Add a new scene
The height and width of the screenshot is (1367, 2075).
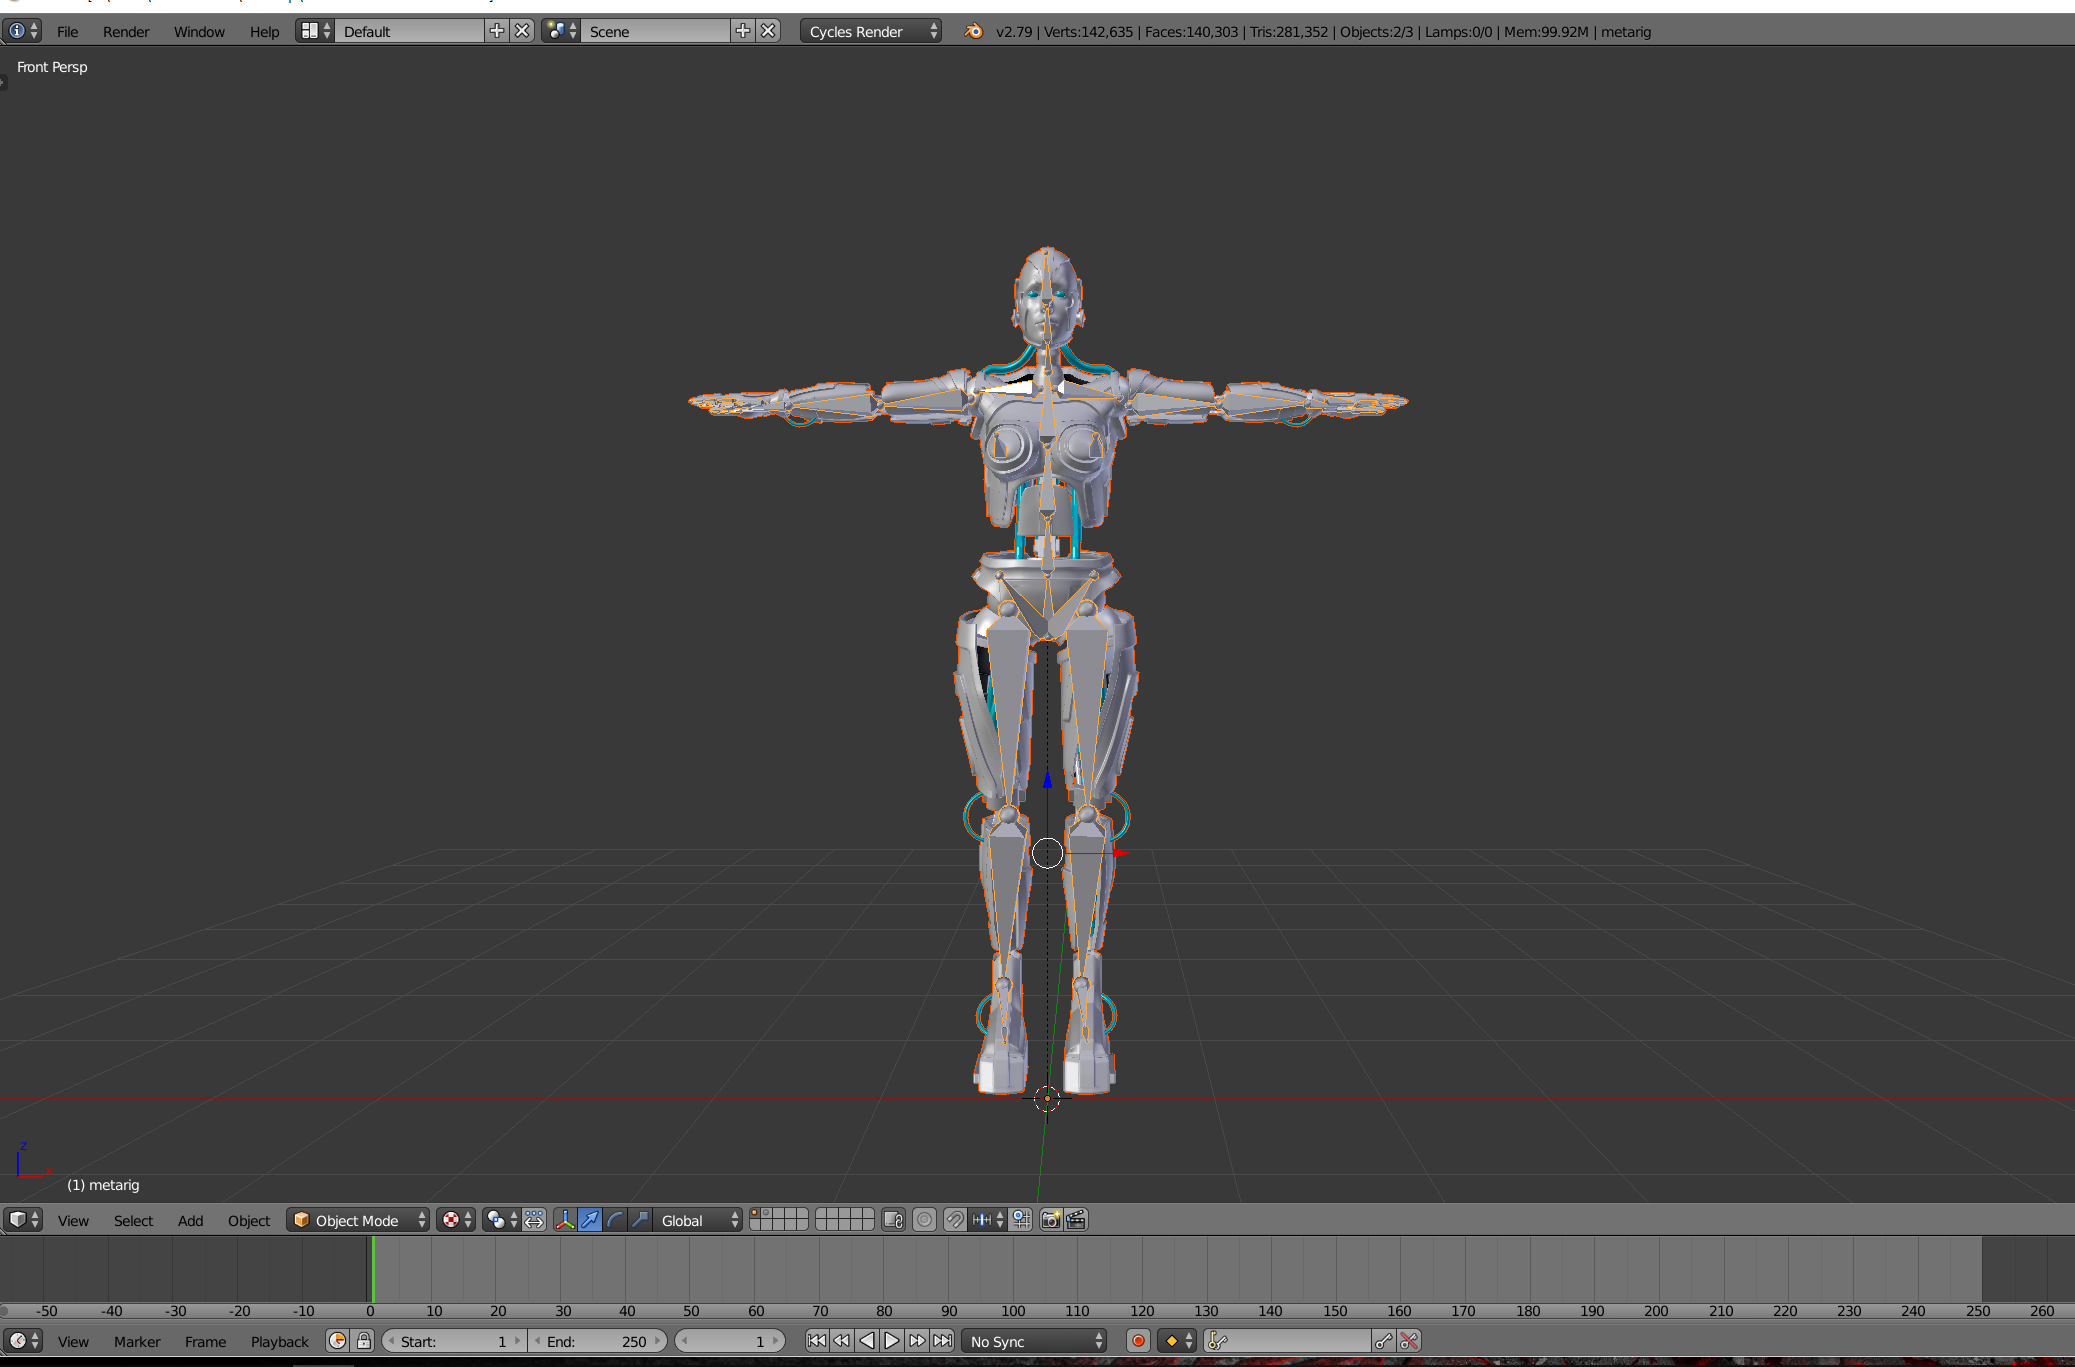742,31
